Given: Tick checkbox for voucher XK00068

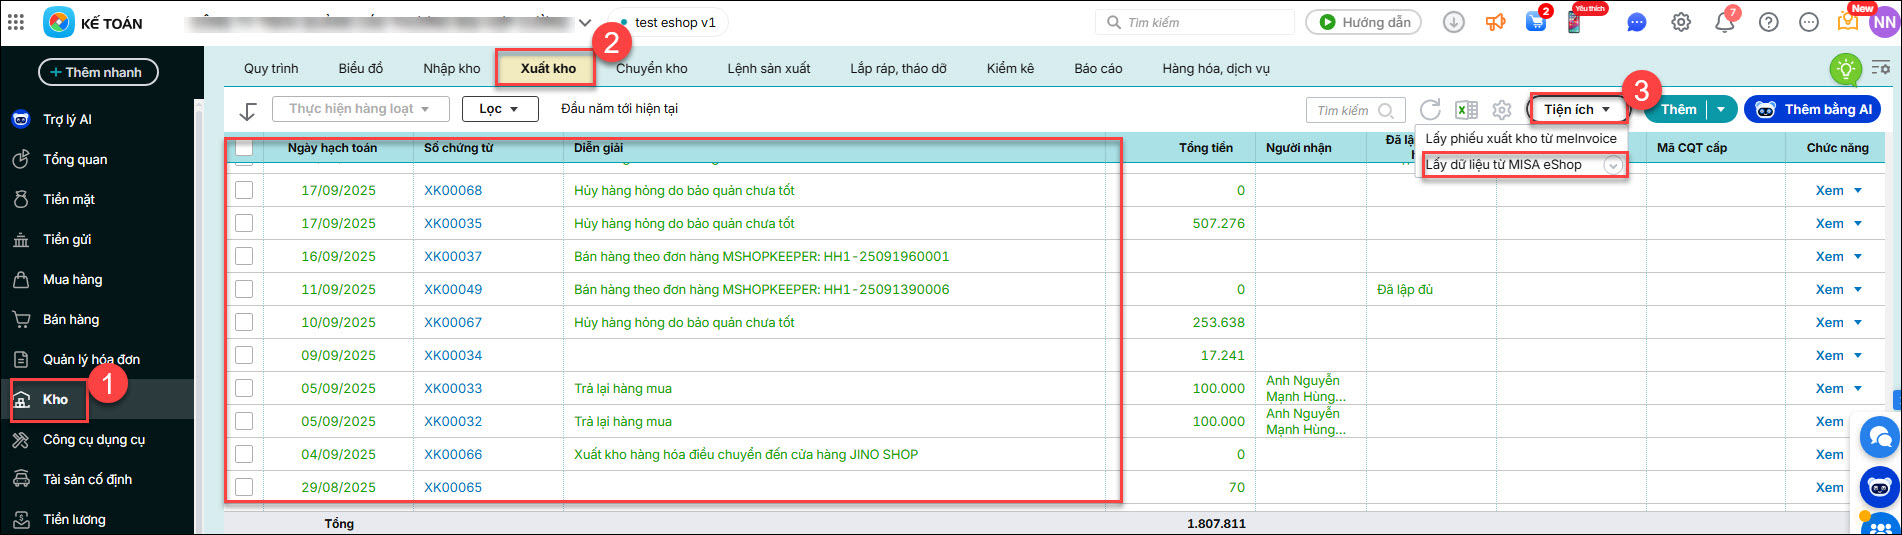Looking at the screenshot, I should point(244,190).
